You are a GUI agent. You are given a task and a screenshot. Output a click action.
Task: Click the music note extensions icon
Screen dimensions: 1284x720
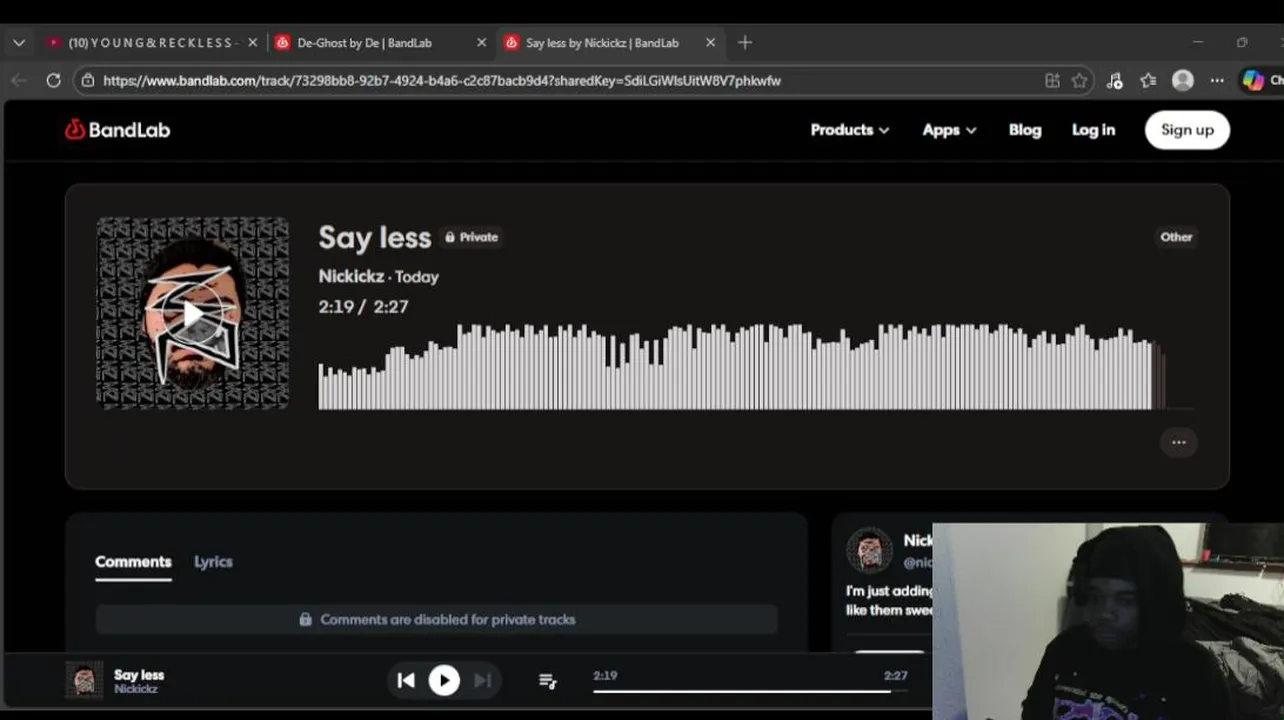click(x=1114, y=81)
